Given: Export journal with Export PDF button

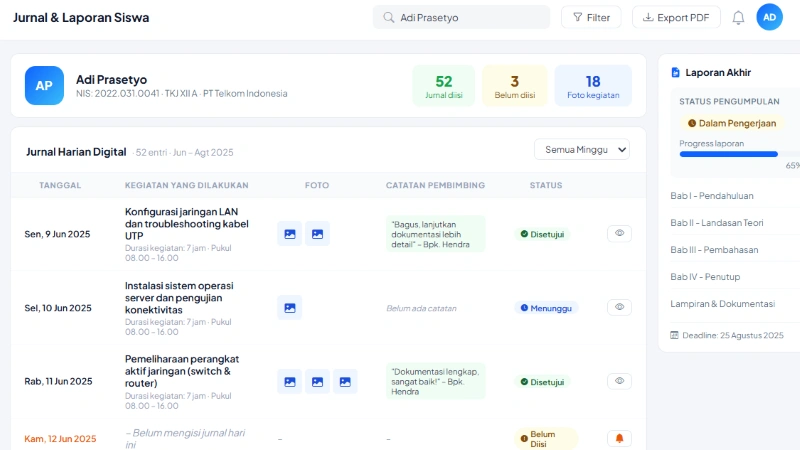Looking at the screenshot, I should (x=676, y=17).
